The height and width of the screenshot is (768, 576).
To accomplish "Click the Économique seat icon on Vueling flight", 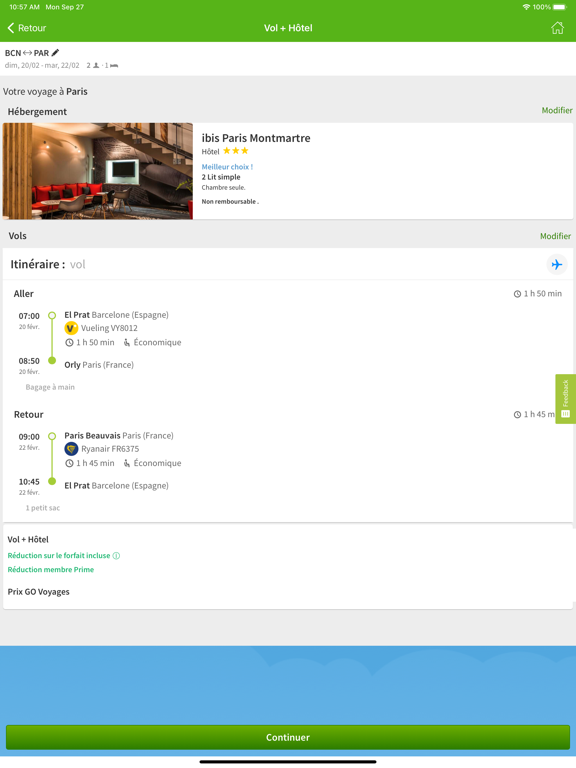I will (127, 342).
